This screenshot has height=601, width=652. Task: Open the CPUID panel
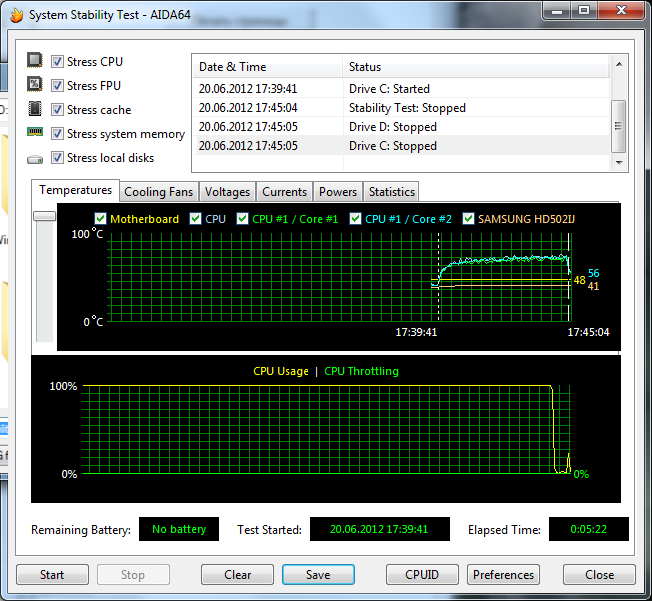click(x=422, y=575)
